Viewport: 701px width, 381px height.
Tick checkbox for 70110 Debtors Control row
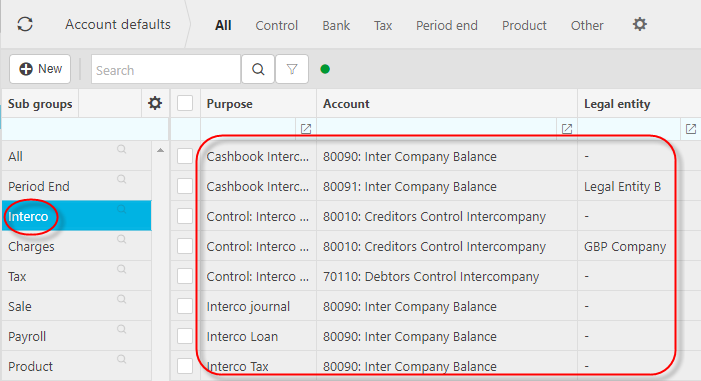coord(185,276)
